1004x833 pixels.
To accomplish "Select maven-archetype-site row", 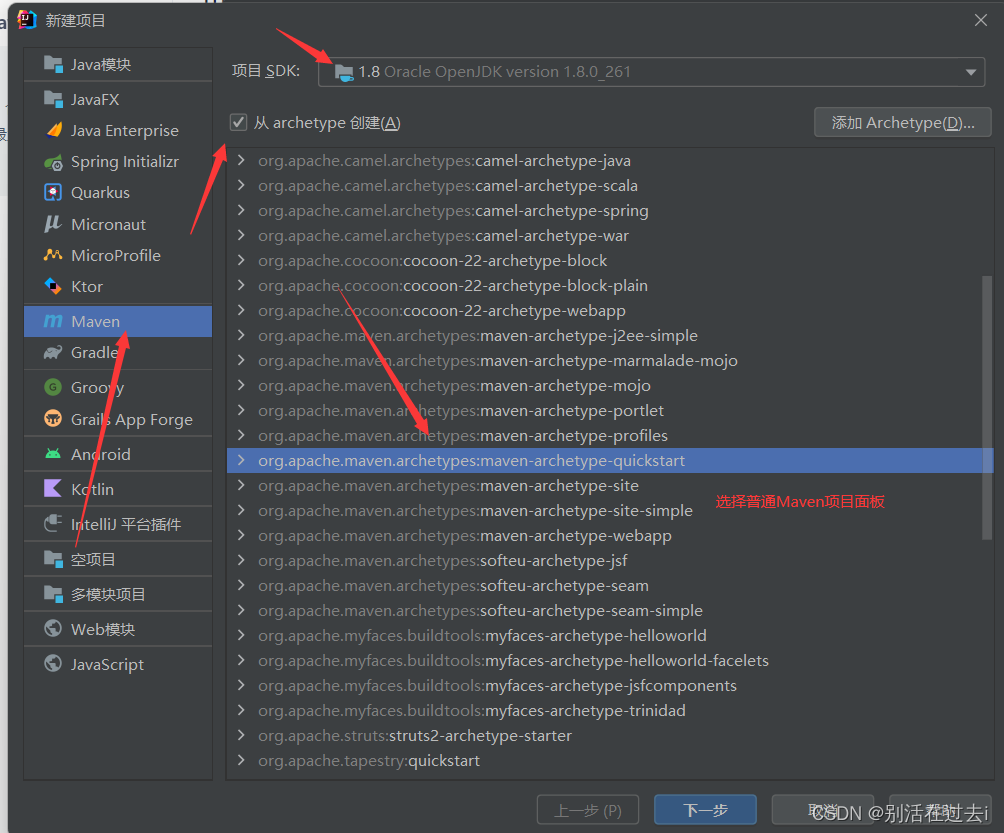I will 610,485.
